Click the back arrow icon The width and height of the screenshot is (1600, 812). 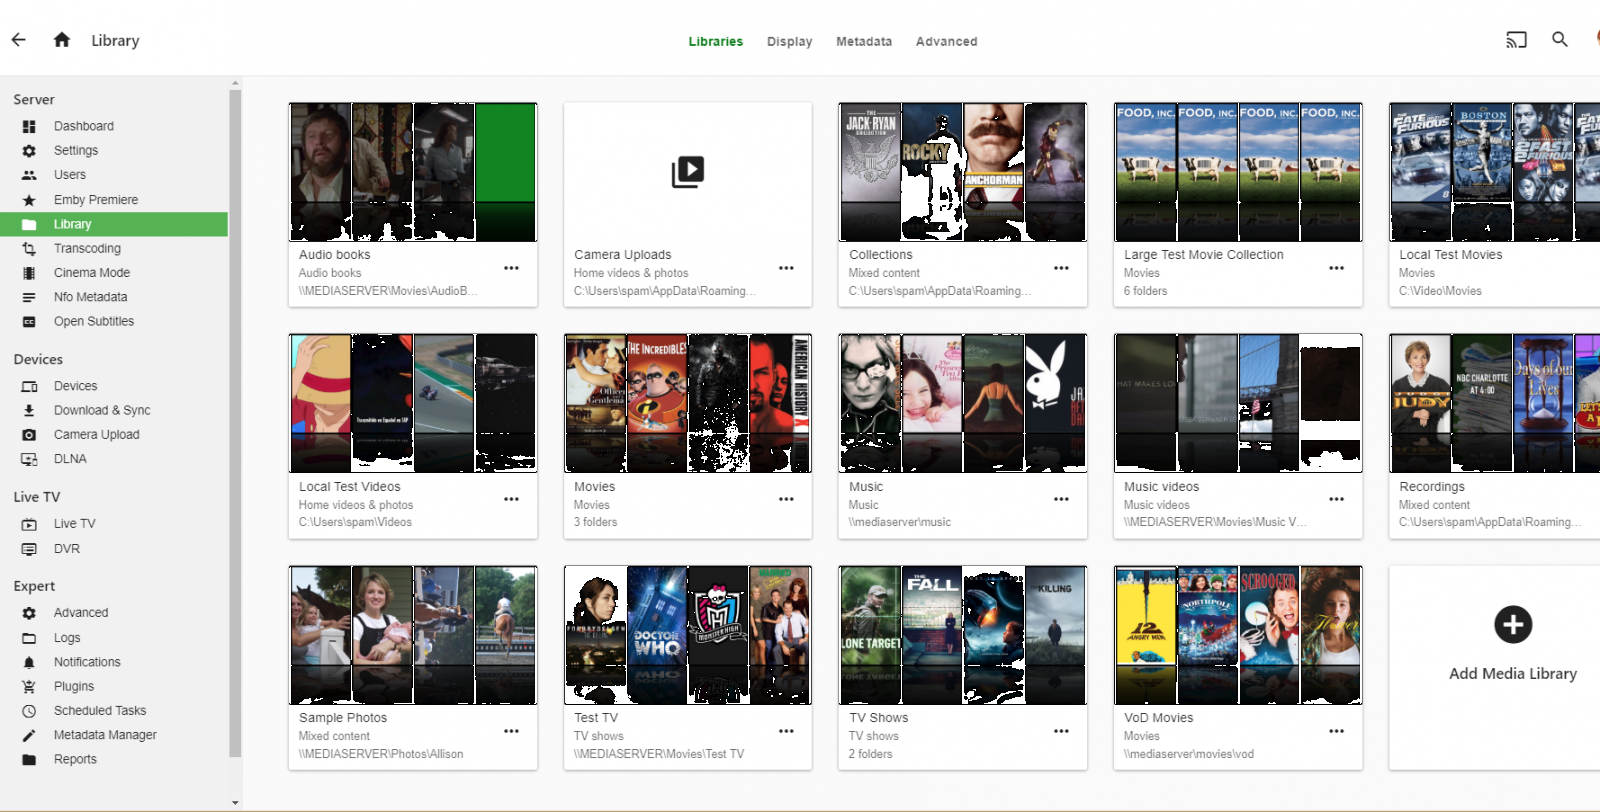pos(19,40)
